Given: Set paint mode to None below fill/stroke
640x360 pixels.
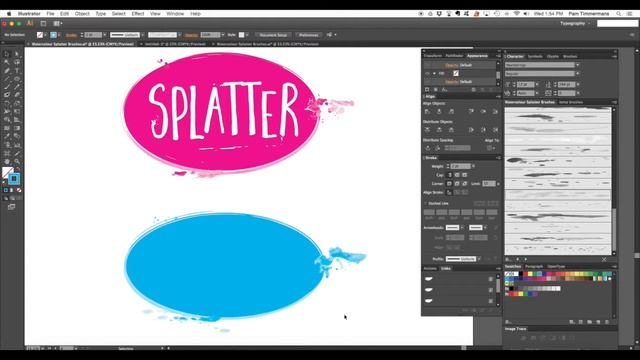Looking at the screenshot, I should [x=19, y=190].
